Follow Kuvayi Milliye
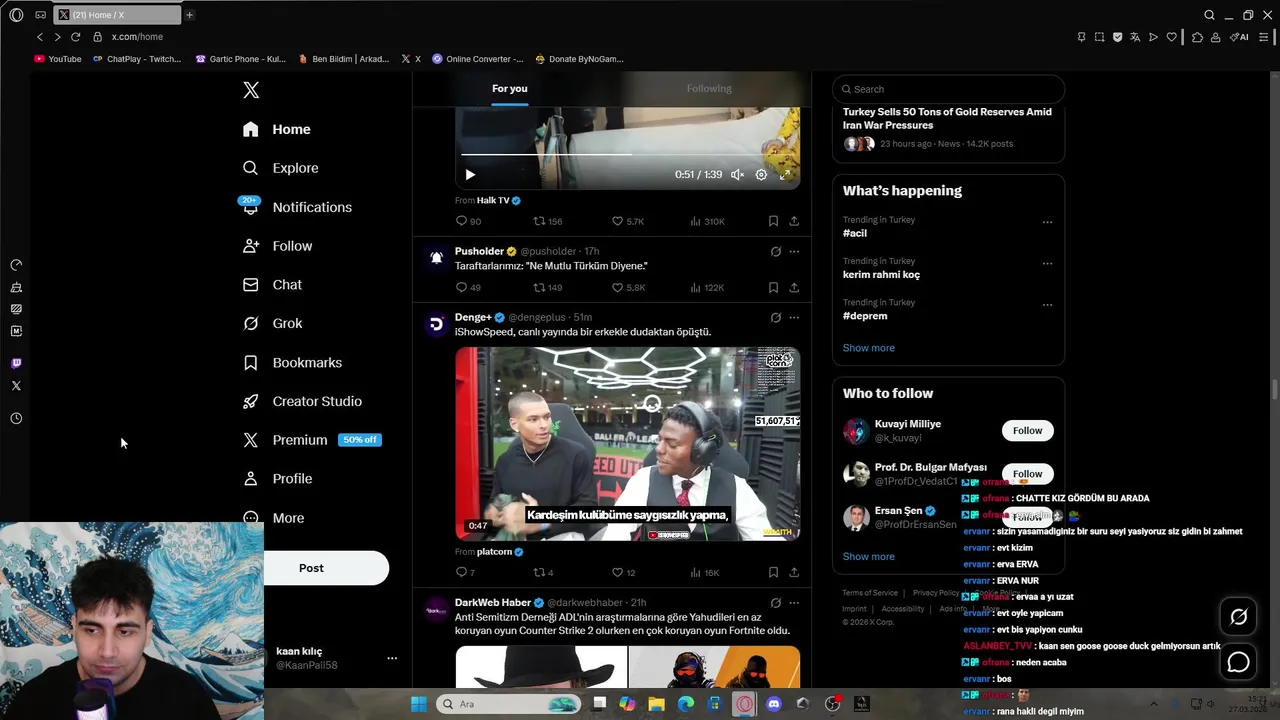 [x=1027, y=431]
